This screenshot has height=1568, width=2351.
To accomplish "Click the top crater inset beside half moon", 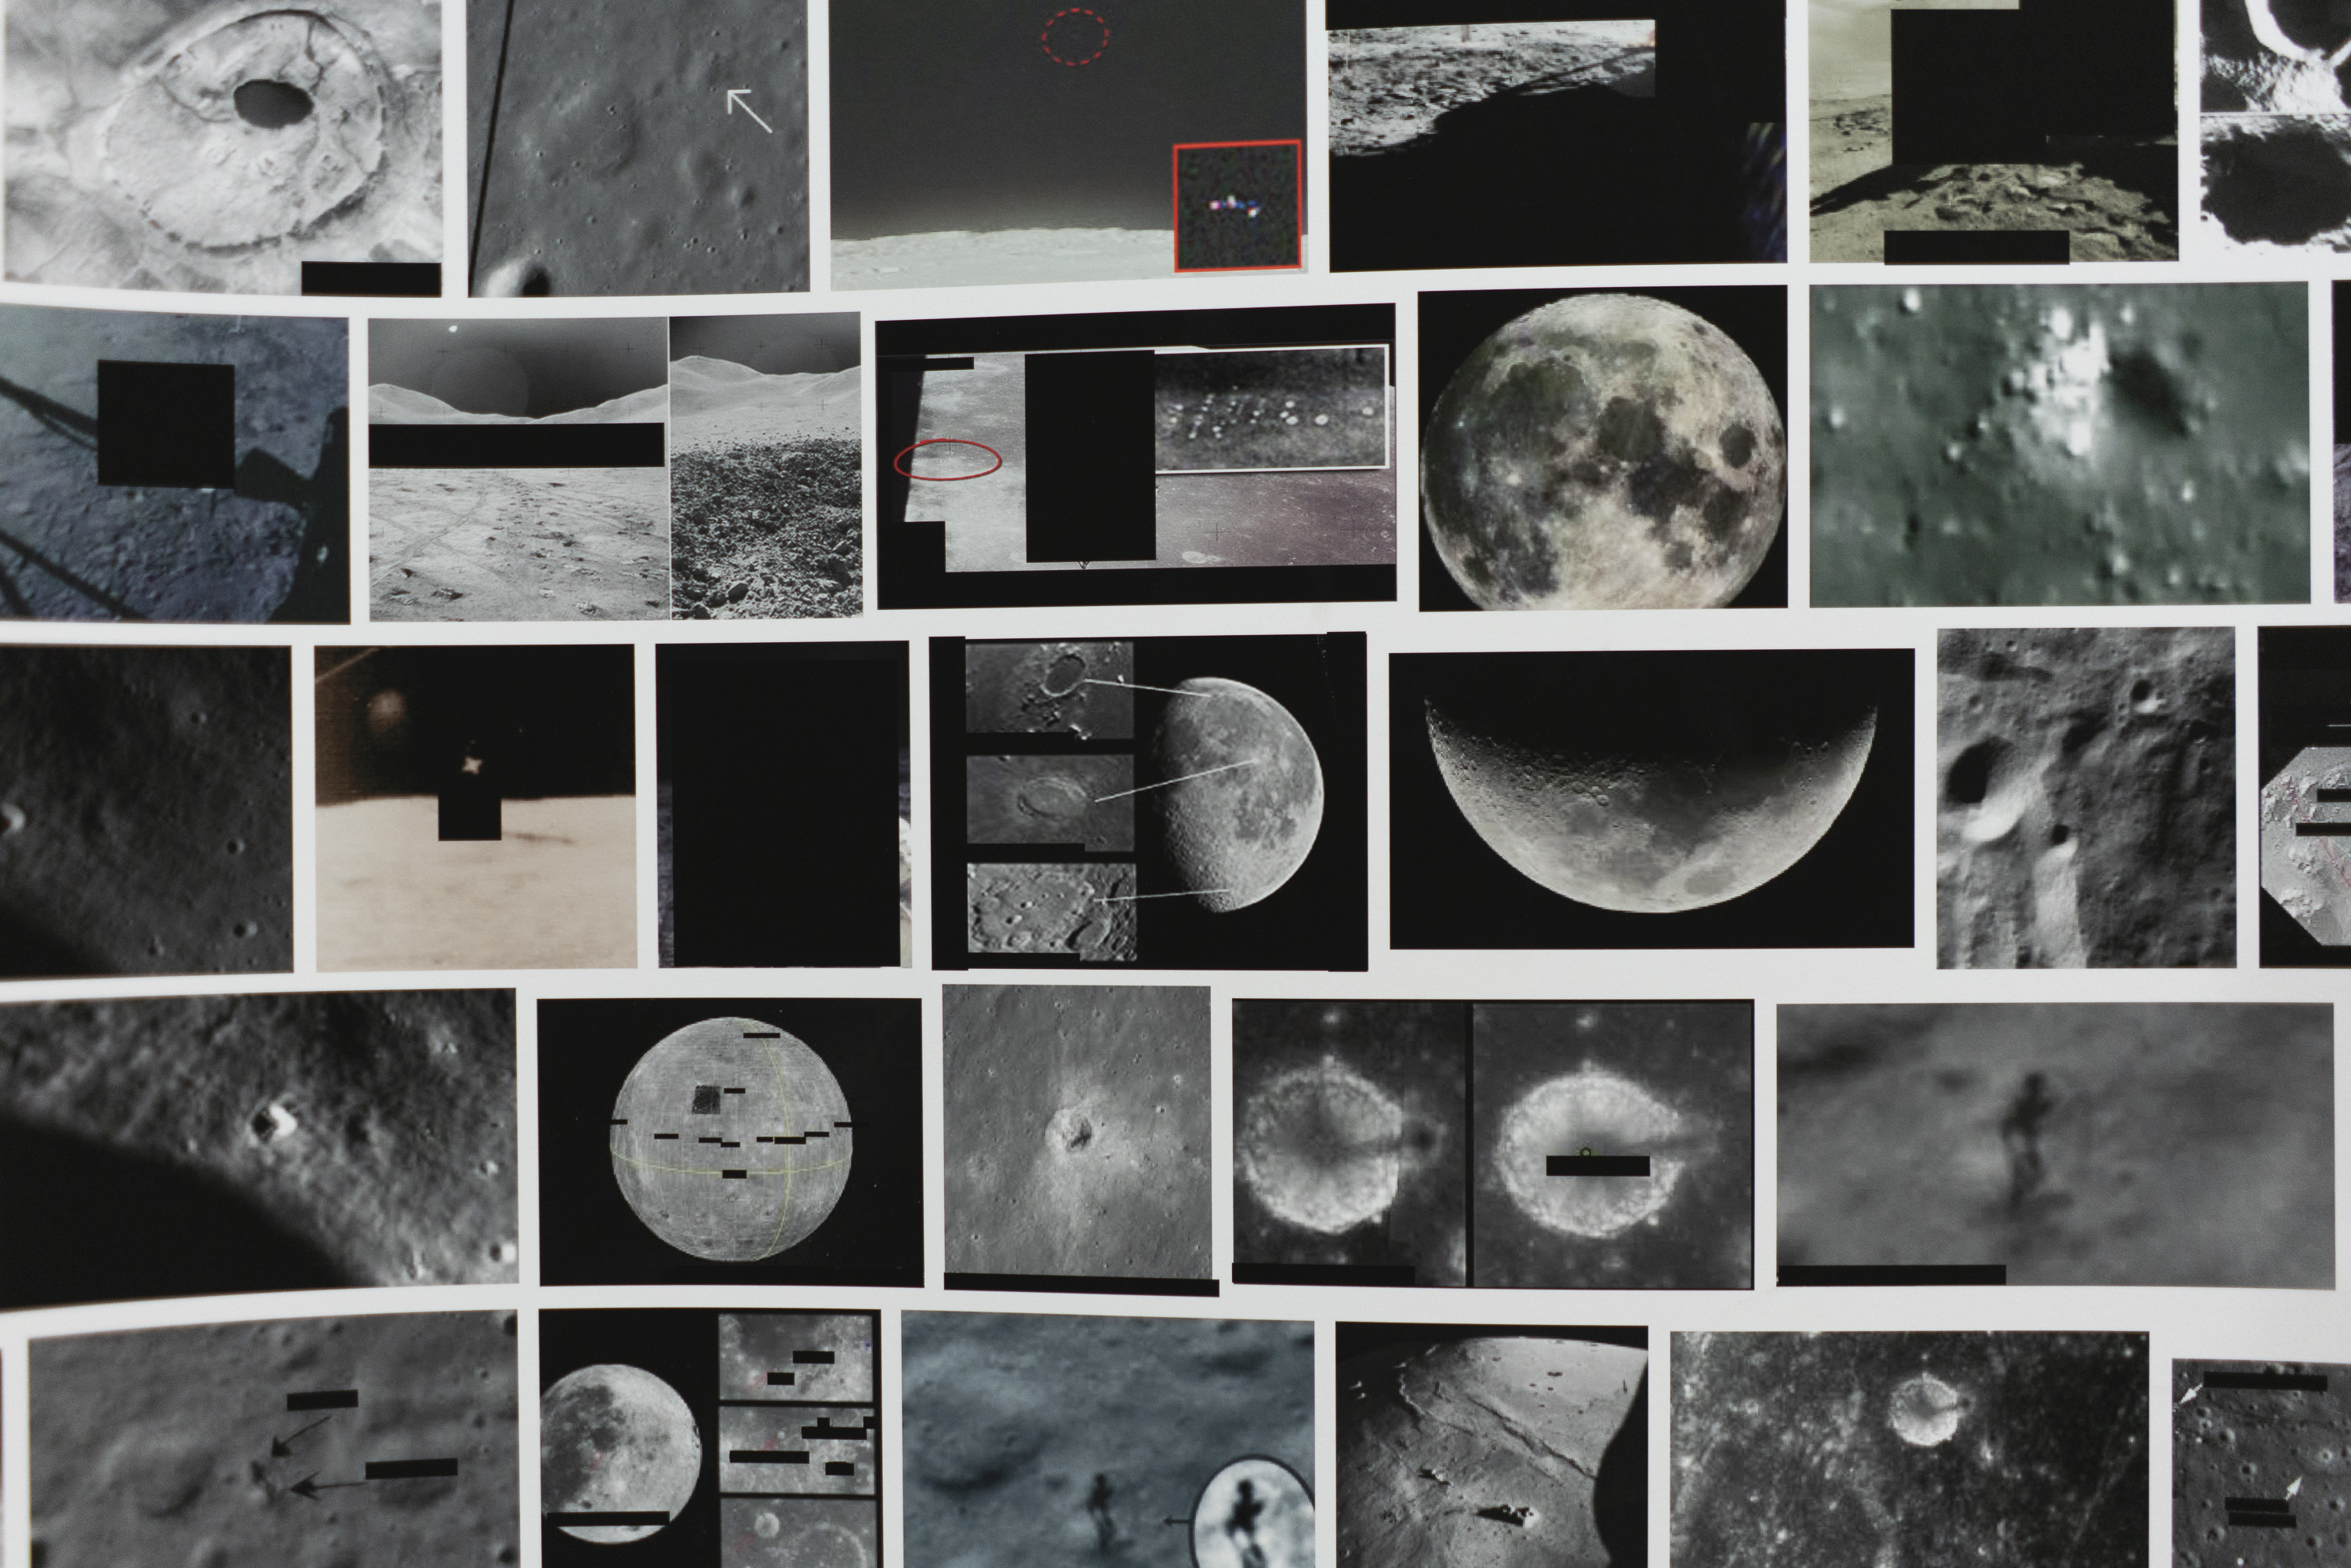I will coord(1049,690).
